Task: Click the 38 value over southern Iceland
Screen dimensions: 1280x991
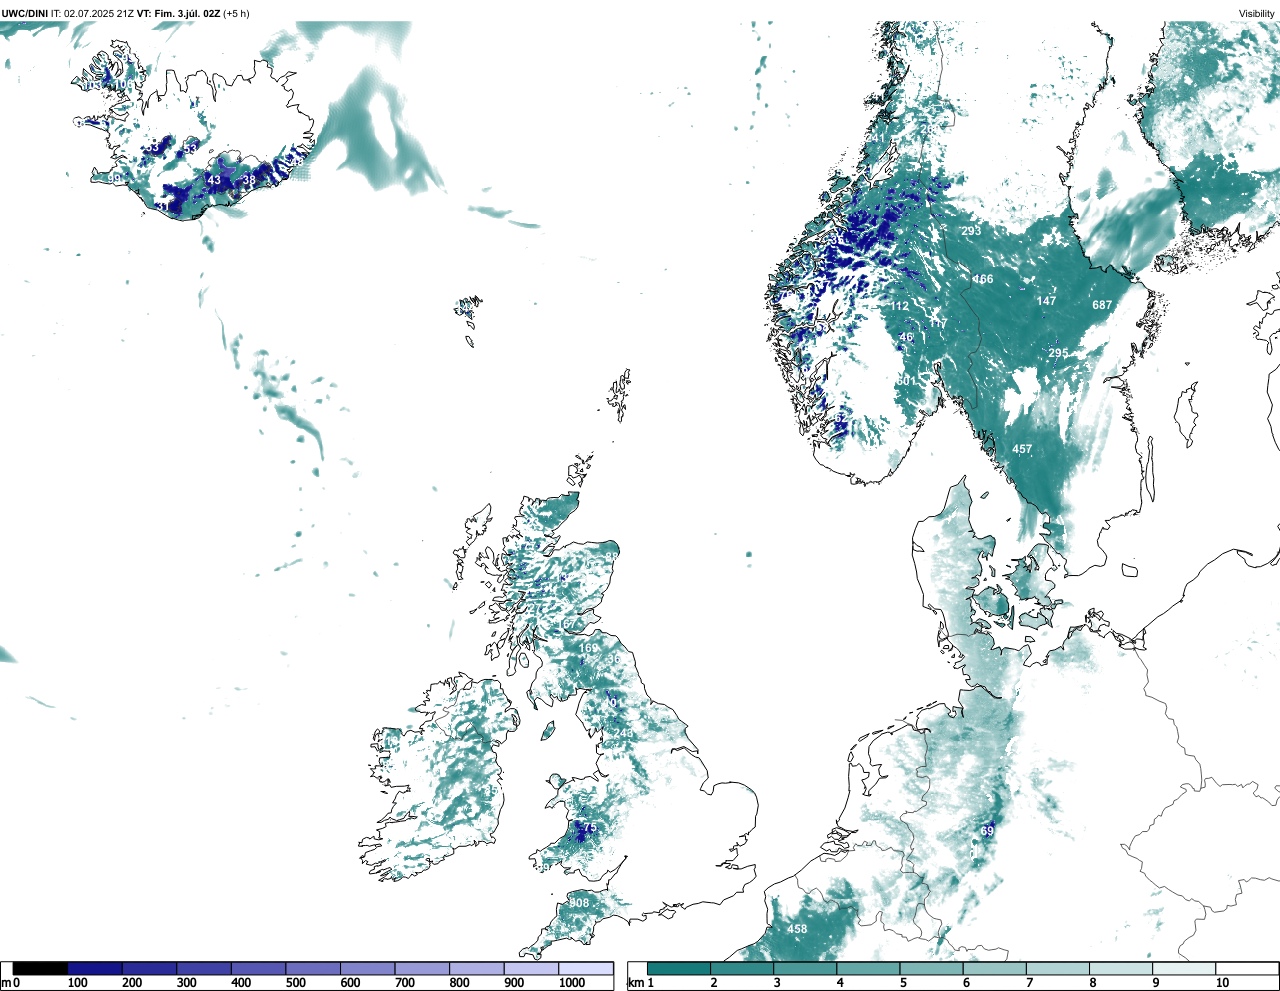Action: point(249,179)
